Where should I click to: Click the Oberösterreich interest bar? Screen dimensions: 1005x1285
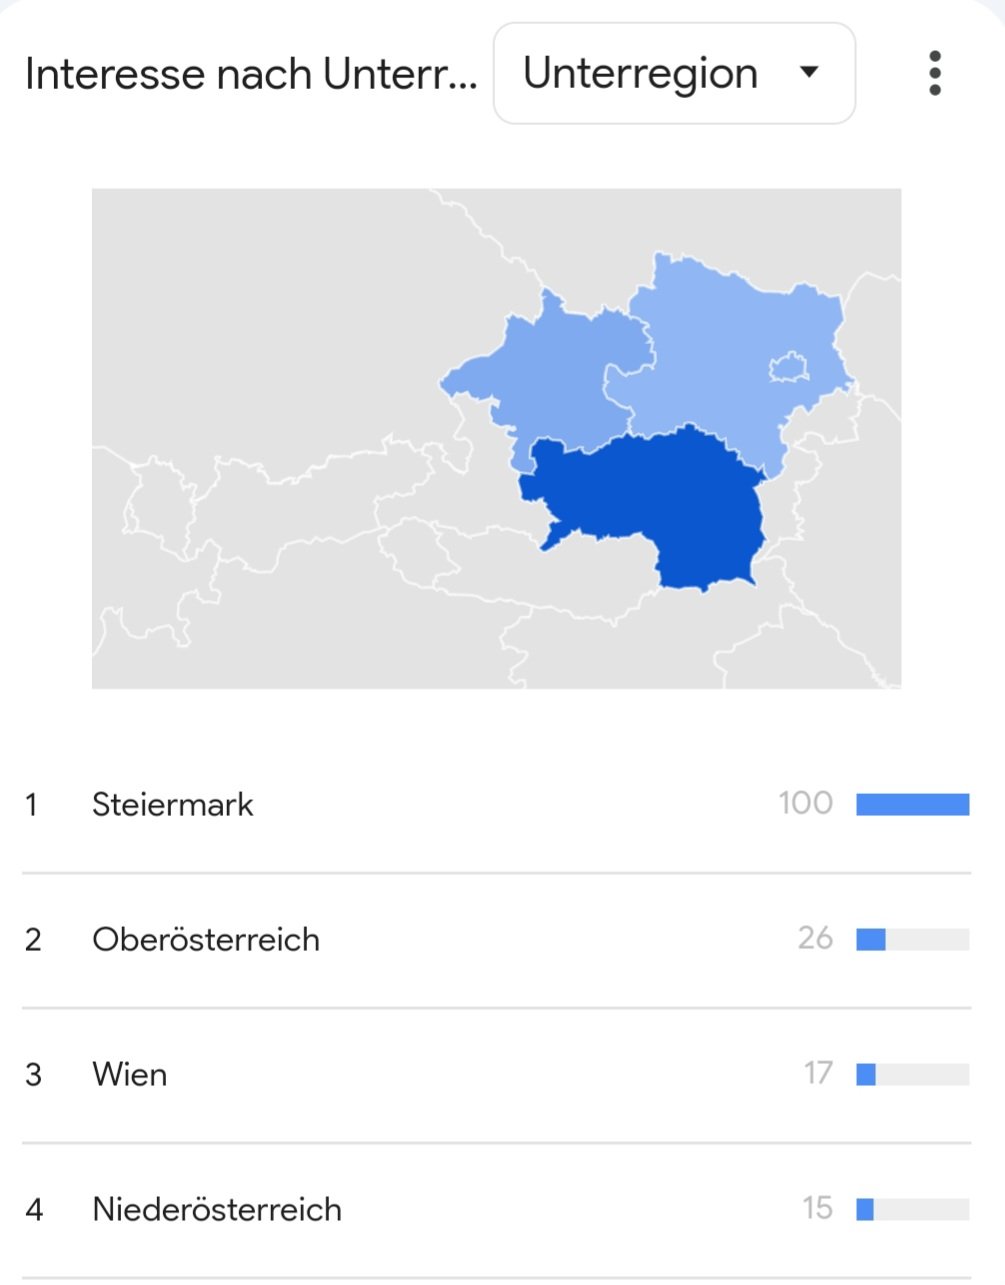913,940
